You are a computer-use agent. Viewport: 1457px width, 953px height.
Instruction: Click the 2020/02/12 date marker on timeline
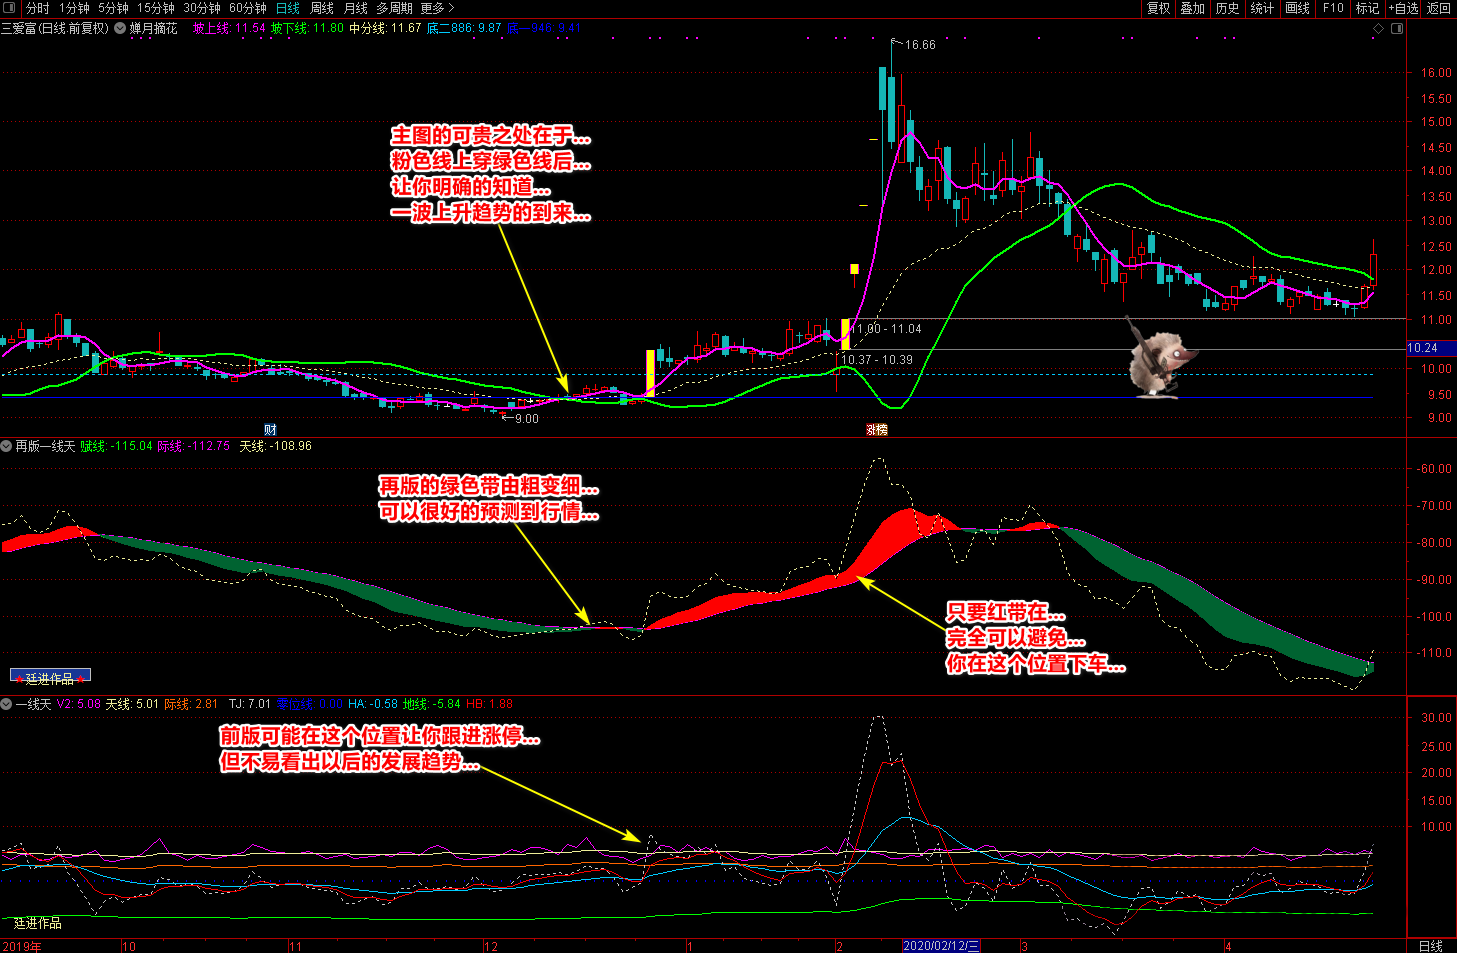tap(941, 946)
